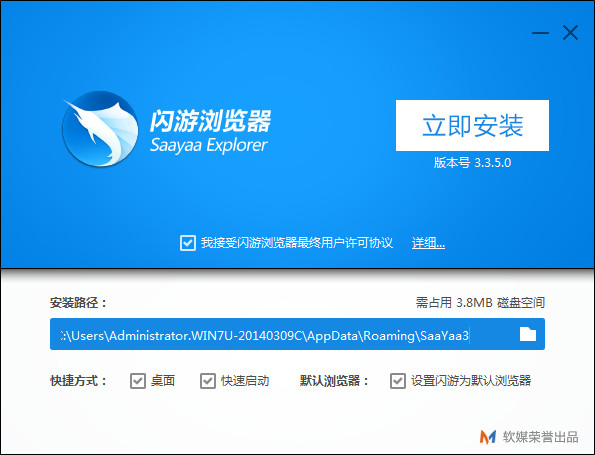Toggle the license agreement acceptance checkbox
Image resolution: width=595 pixels, height=455 pixels.
[188, 243]
